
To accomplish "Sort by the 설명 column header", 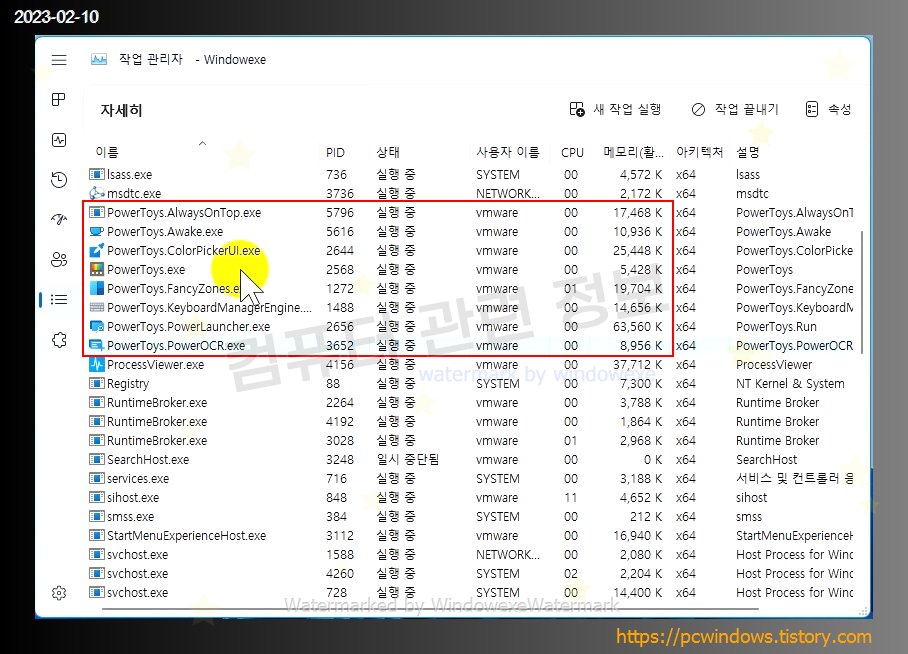I will (748, 152).
